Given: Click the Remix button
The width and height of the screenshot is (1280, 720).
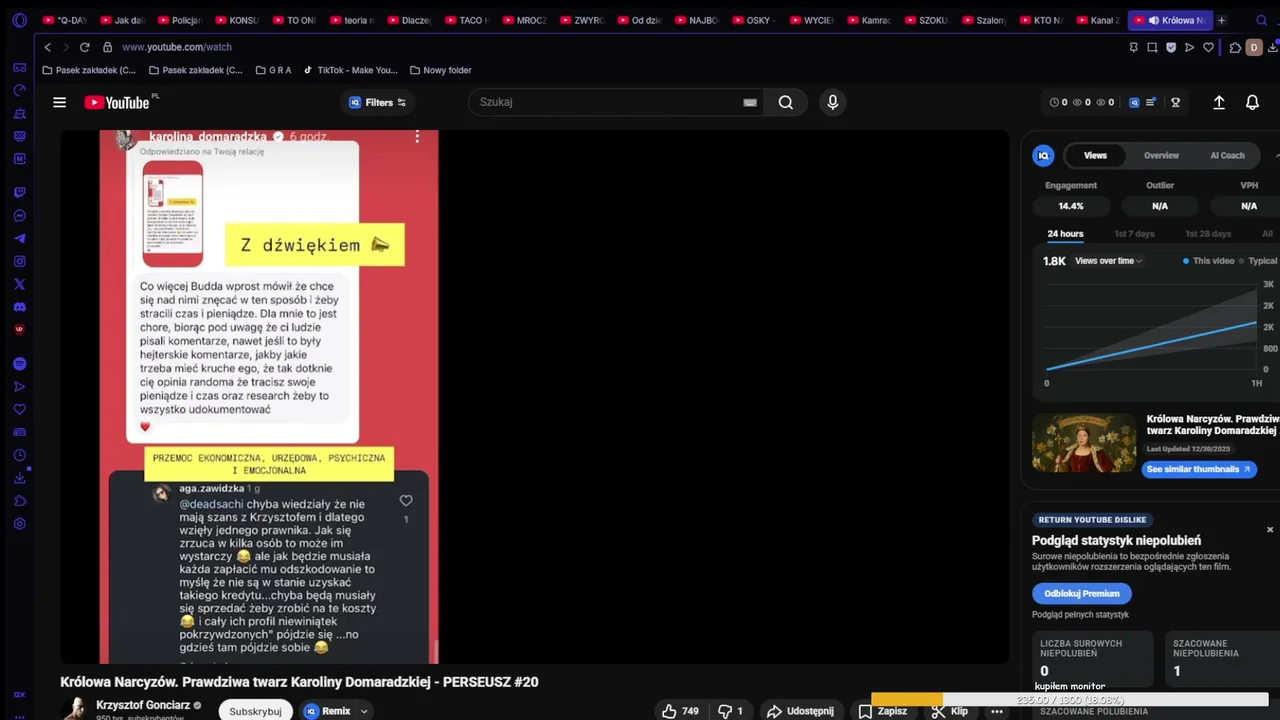Looking at the screenshot, I should pos(327,711).
